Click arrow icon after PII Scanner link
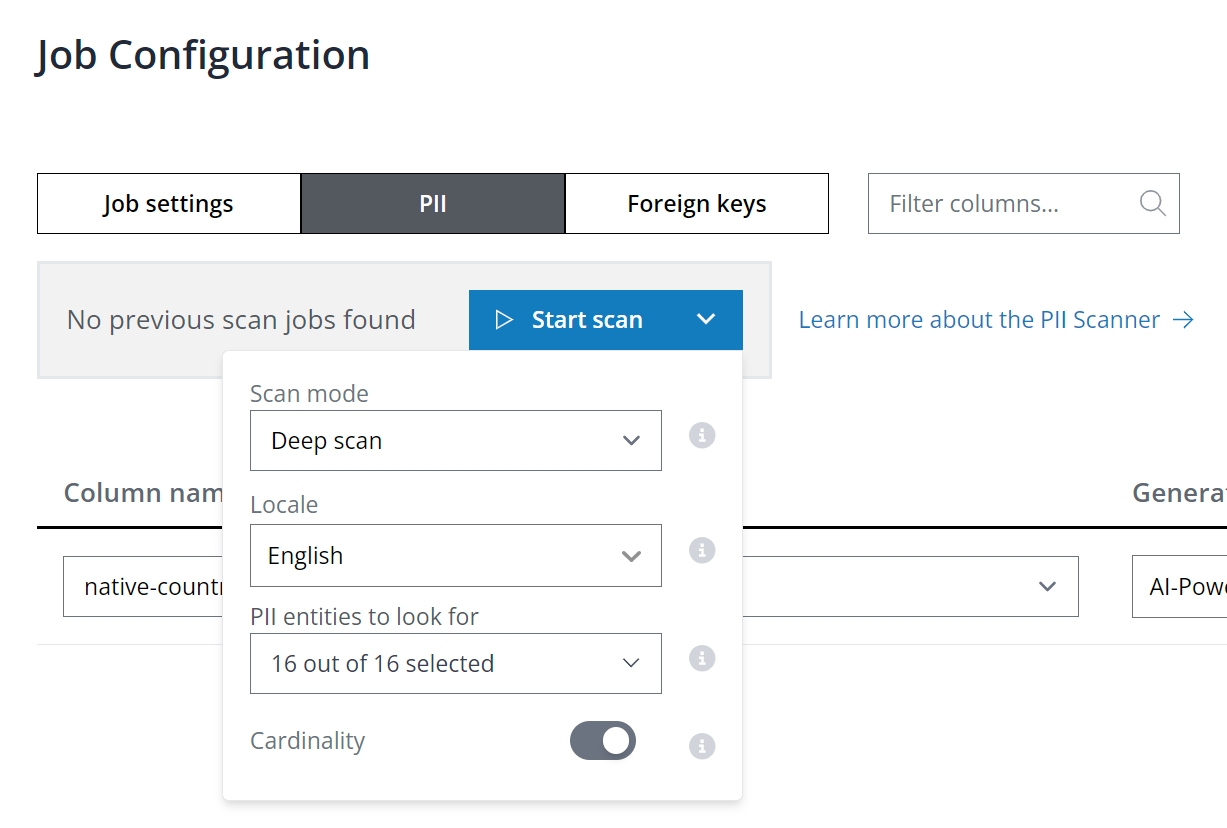This screenshot has width=1227, height=828. tap(1183, 320)
